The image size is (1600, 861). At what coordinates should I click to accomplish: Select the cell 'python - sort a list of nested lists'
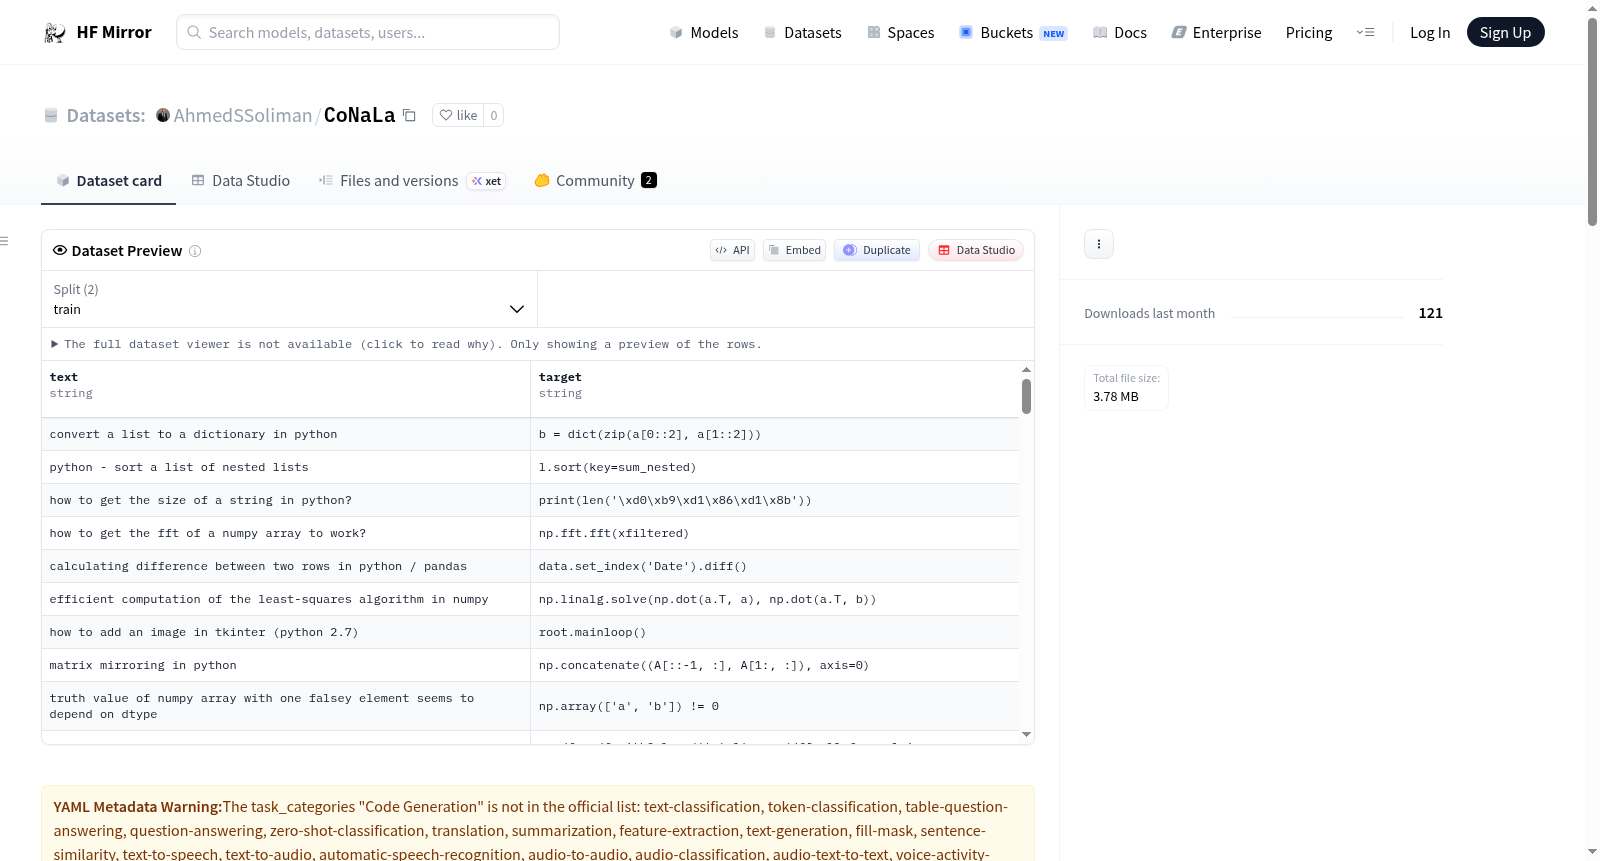coord(286,467)
